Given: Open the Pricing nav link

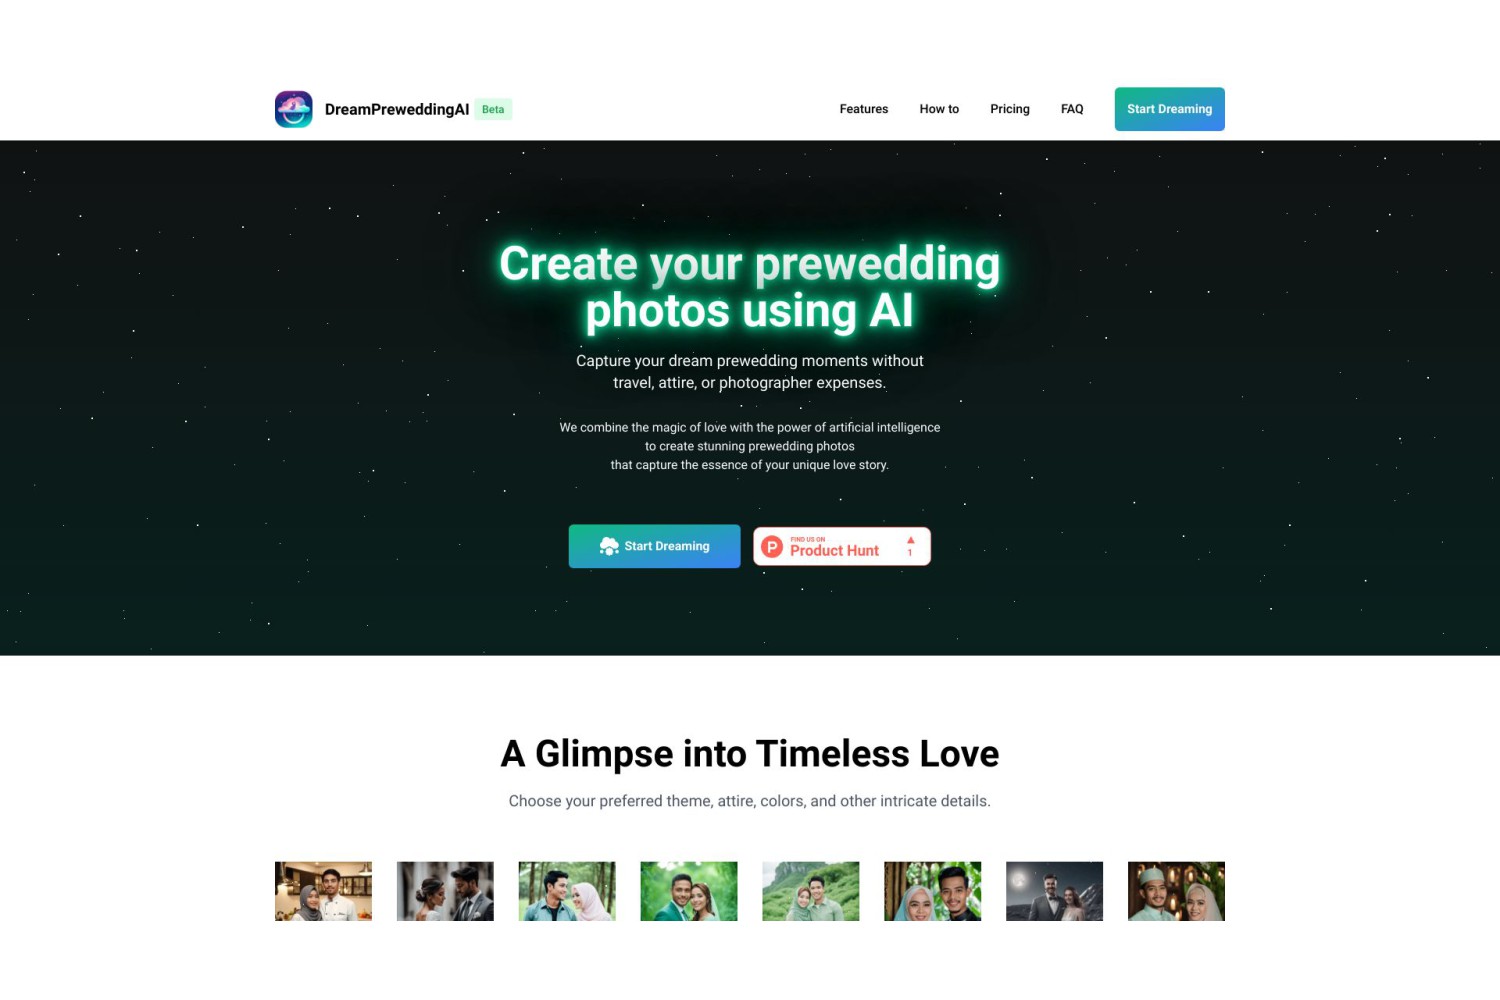Looking at the screenshot, I should pyautogui.click(x=1010, y=109).
